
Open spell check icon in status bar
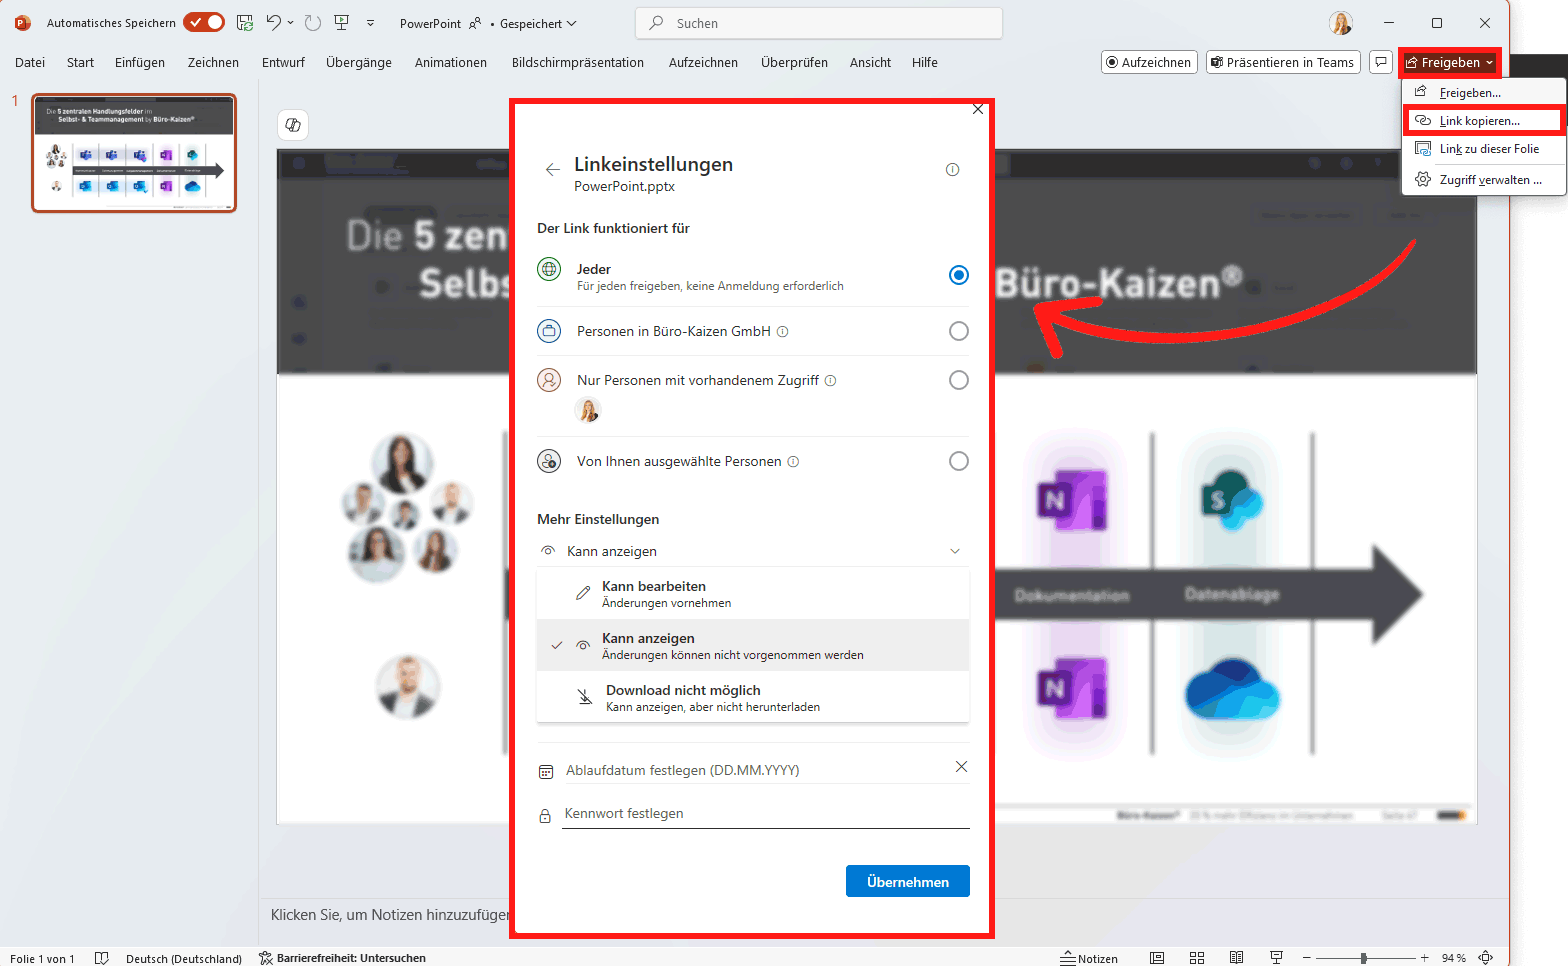tap(101, 958)
